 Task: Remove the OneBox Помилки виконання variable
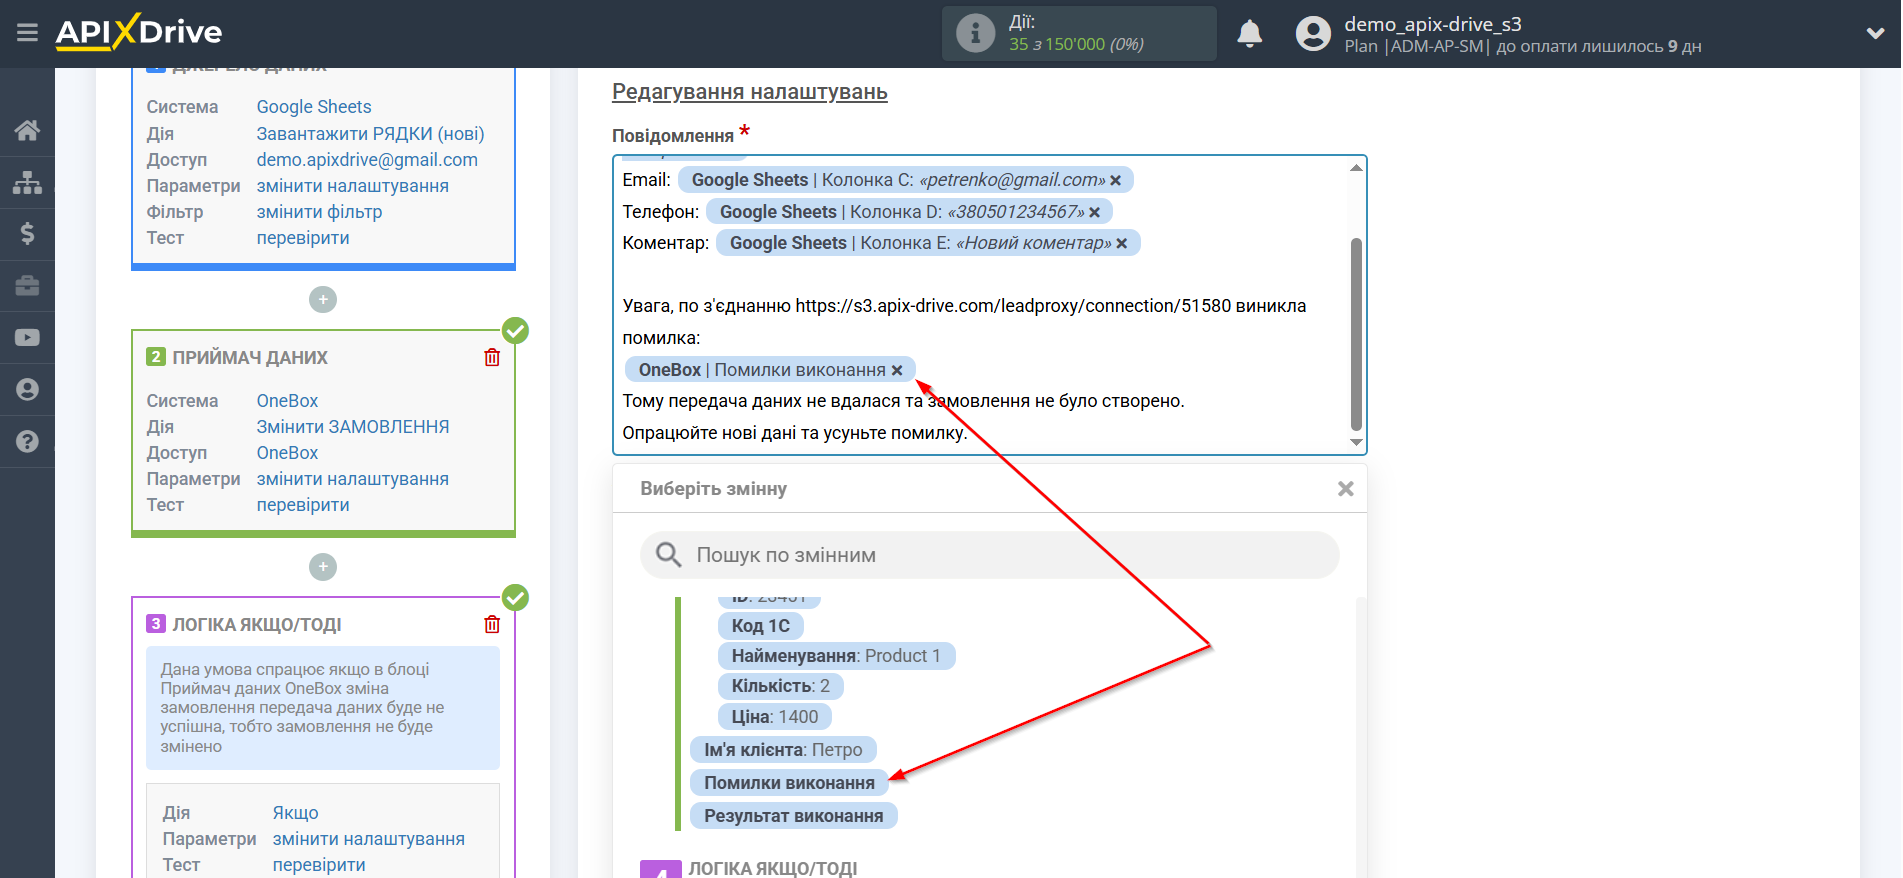click(897, 371)
